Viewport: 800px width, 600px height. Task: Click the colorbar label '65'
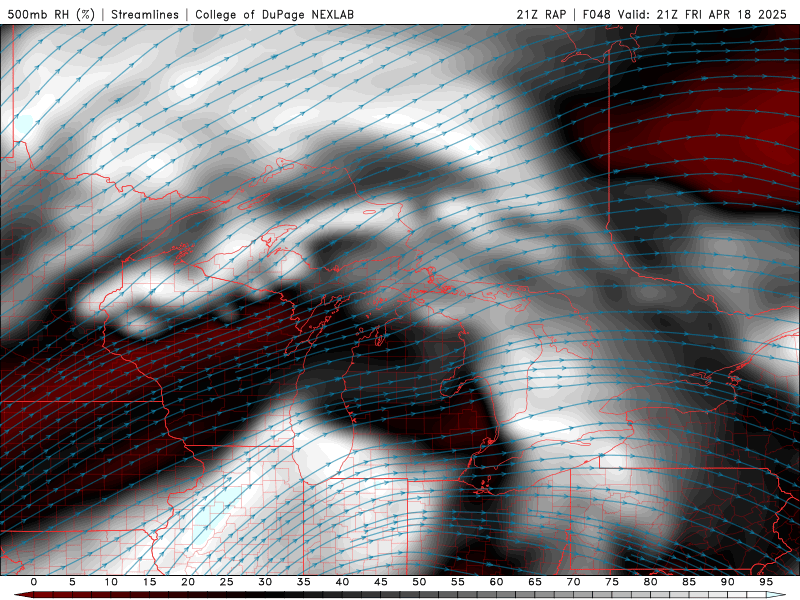tap(535, 582)
